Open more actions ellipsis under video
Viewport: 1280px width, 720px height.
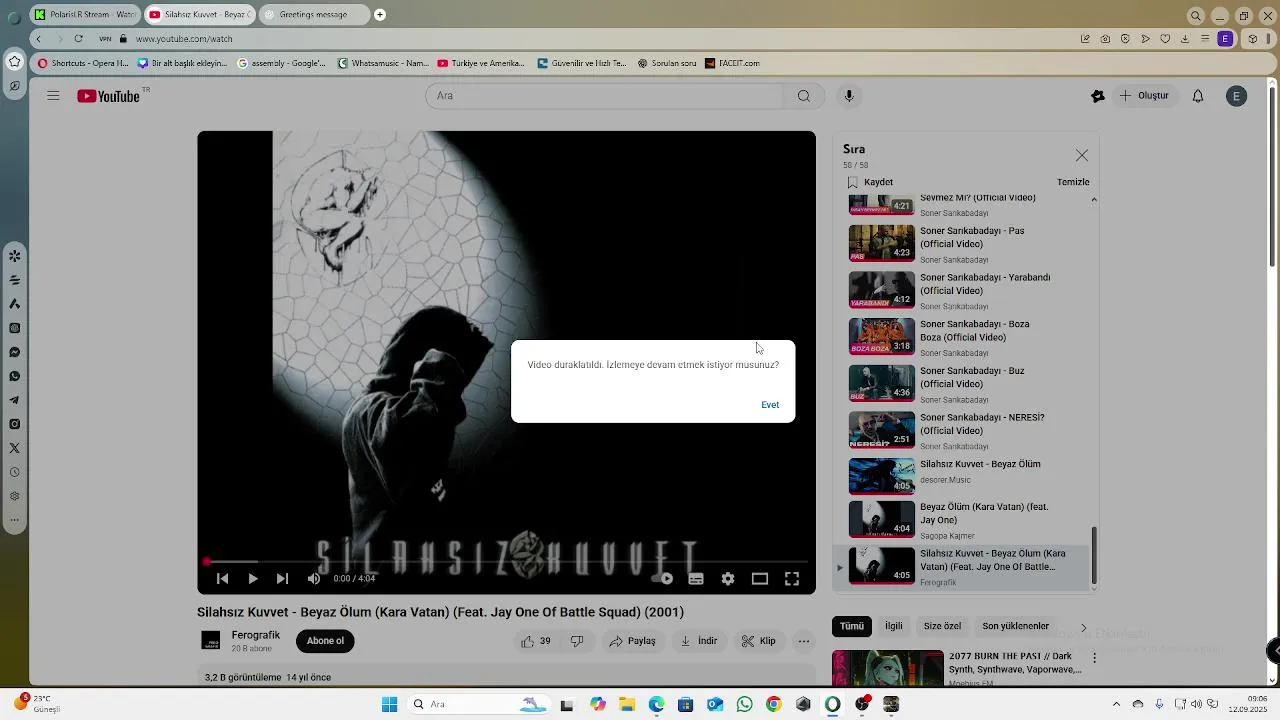pyautogui.click(x=803, y=641)
